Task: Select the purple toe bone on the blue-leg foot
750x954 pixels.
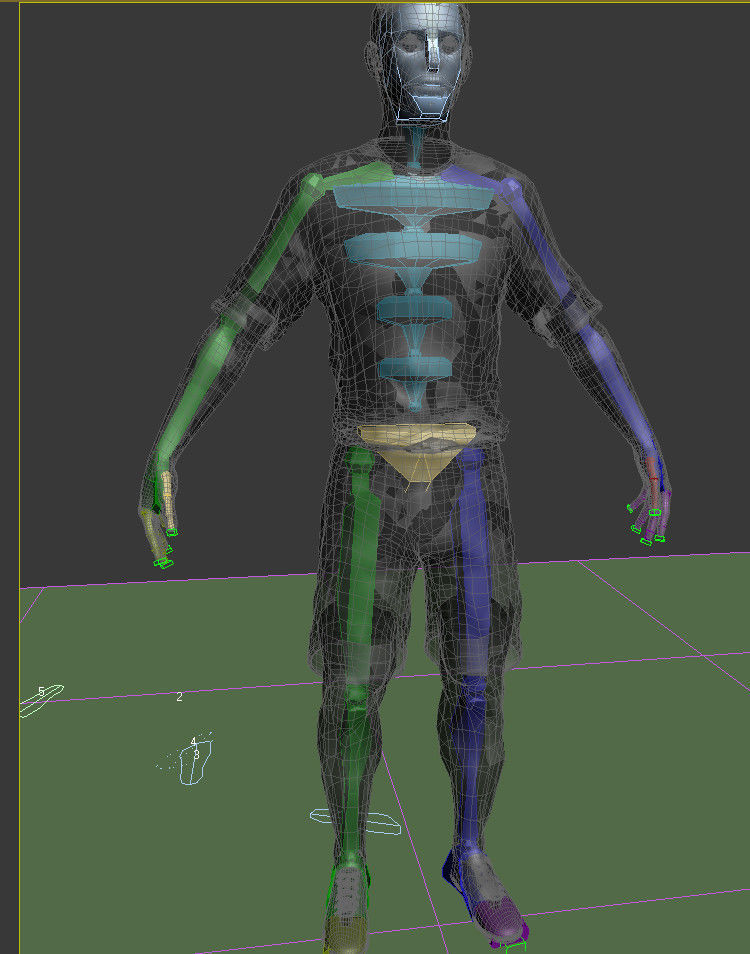Action: click(x=499, y=920)
